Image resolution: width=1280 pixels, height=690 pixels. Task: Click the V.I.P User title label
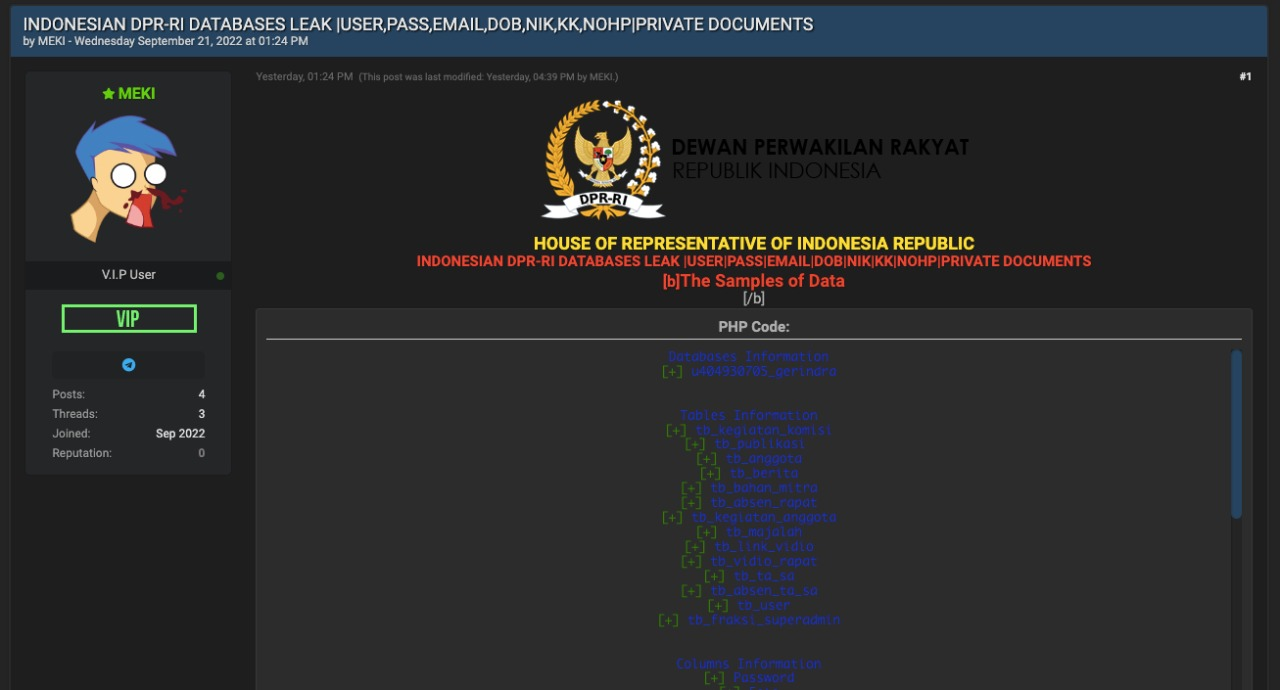pos(128,275)
